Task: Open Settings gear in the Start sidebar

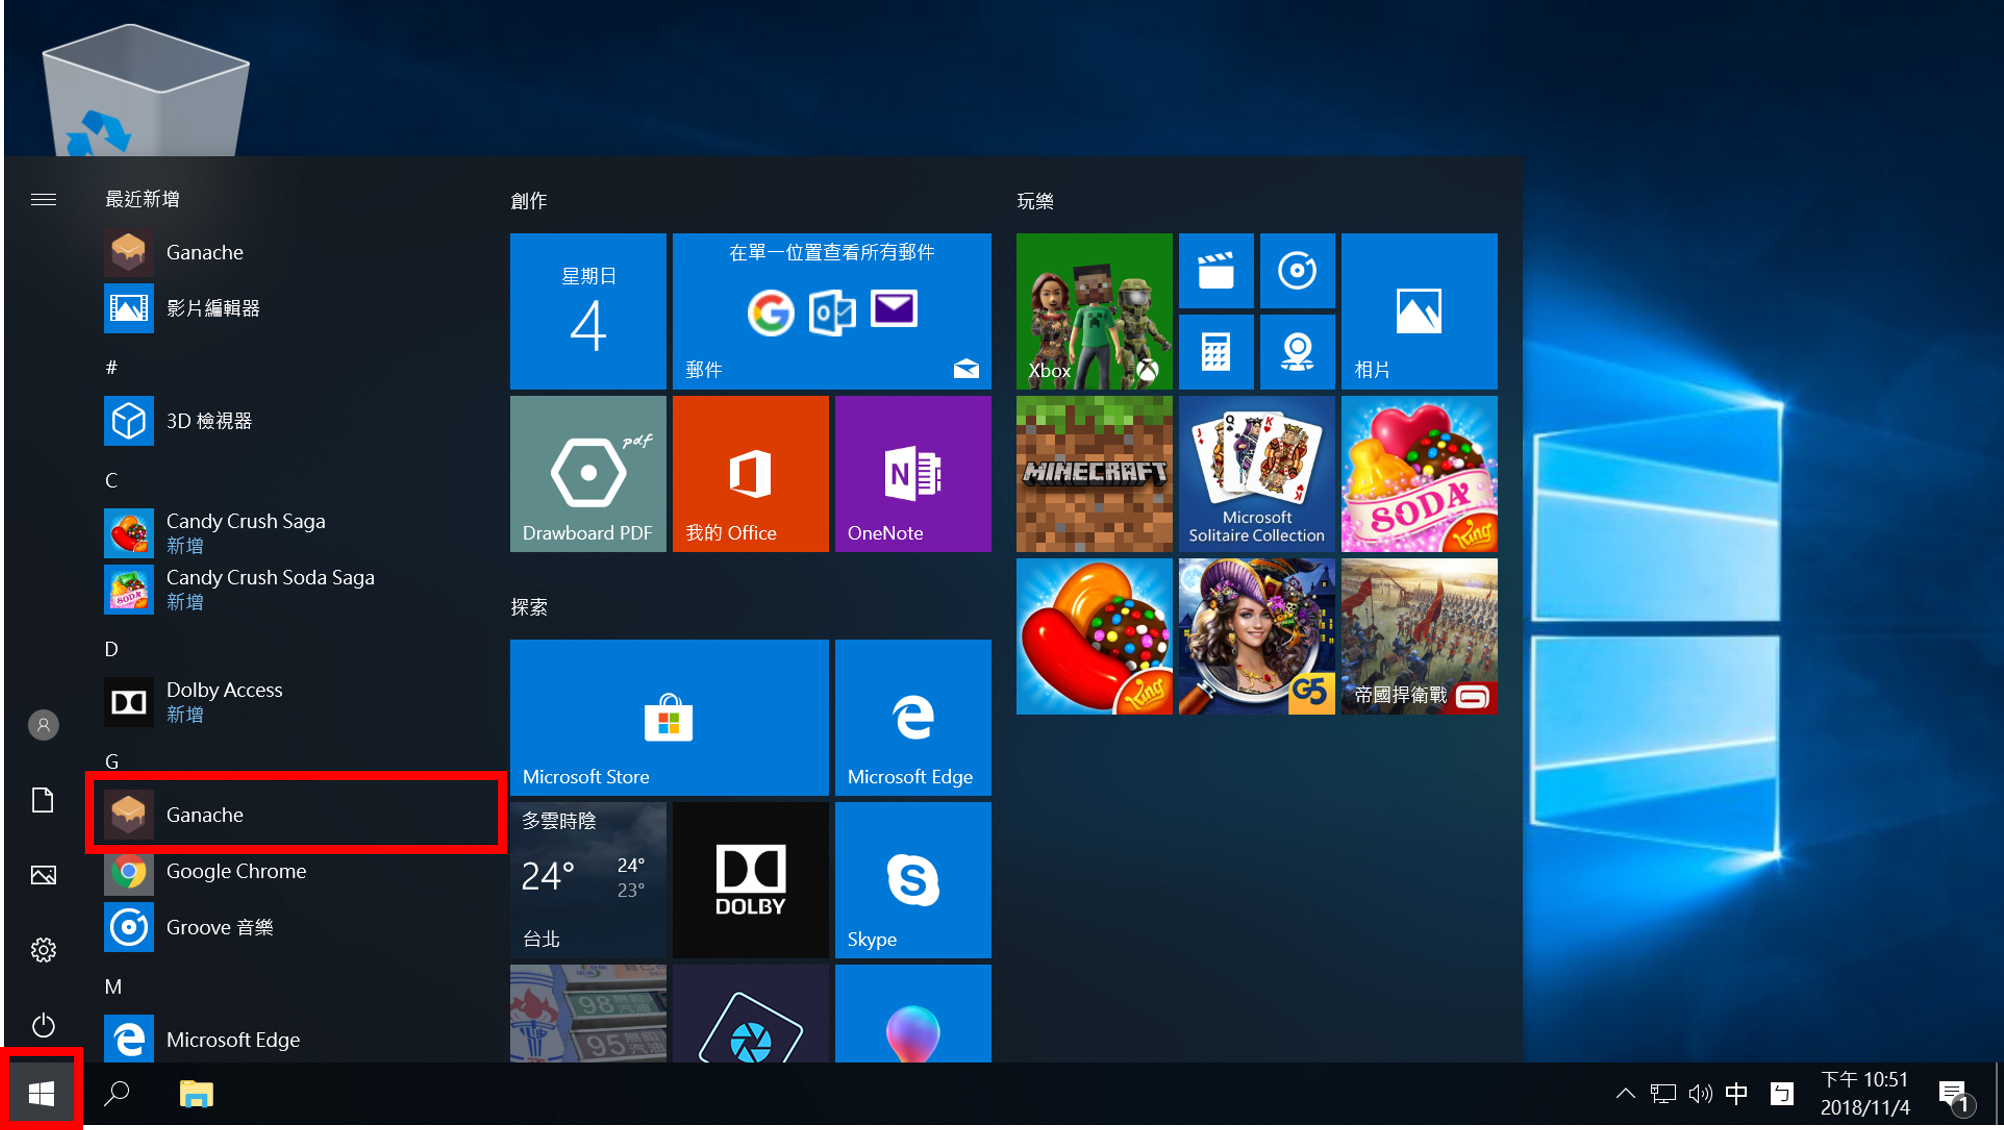Action: (x=43, y=949)
